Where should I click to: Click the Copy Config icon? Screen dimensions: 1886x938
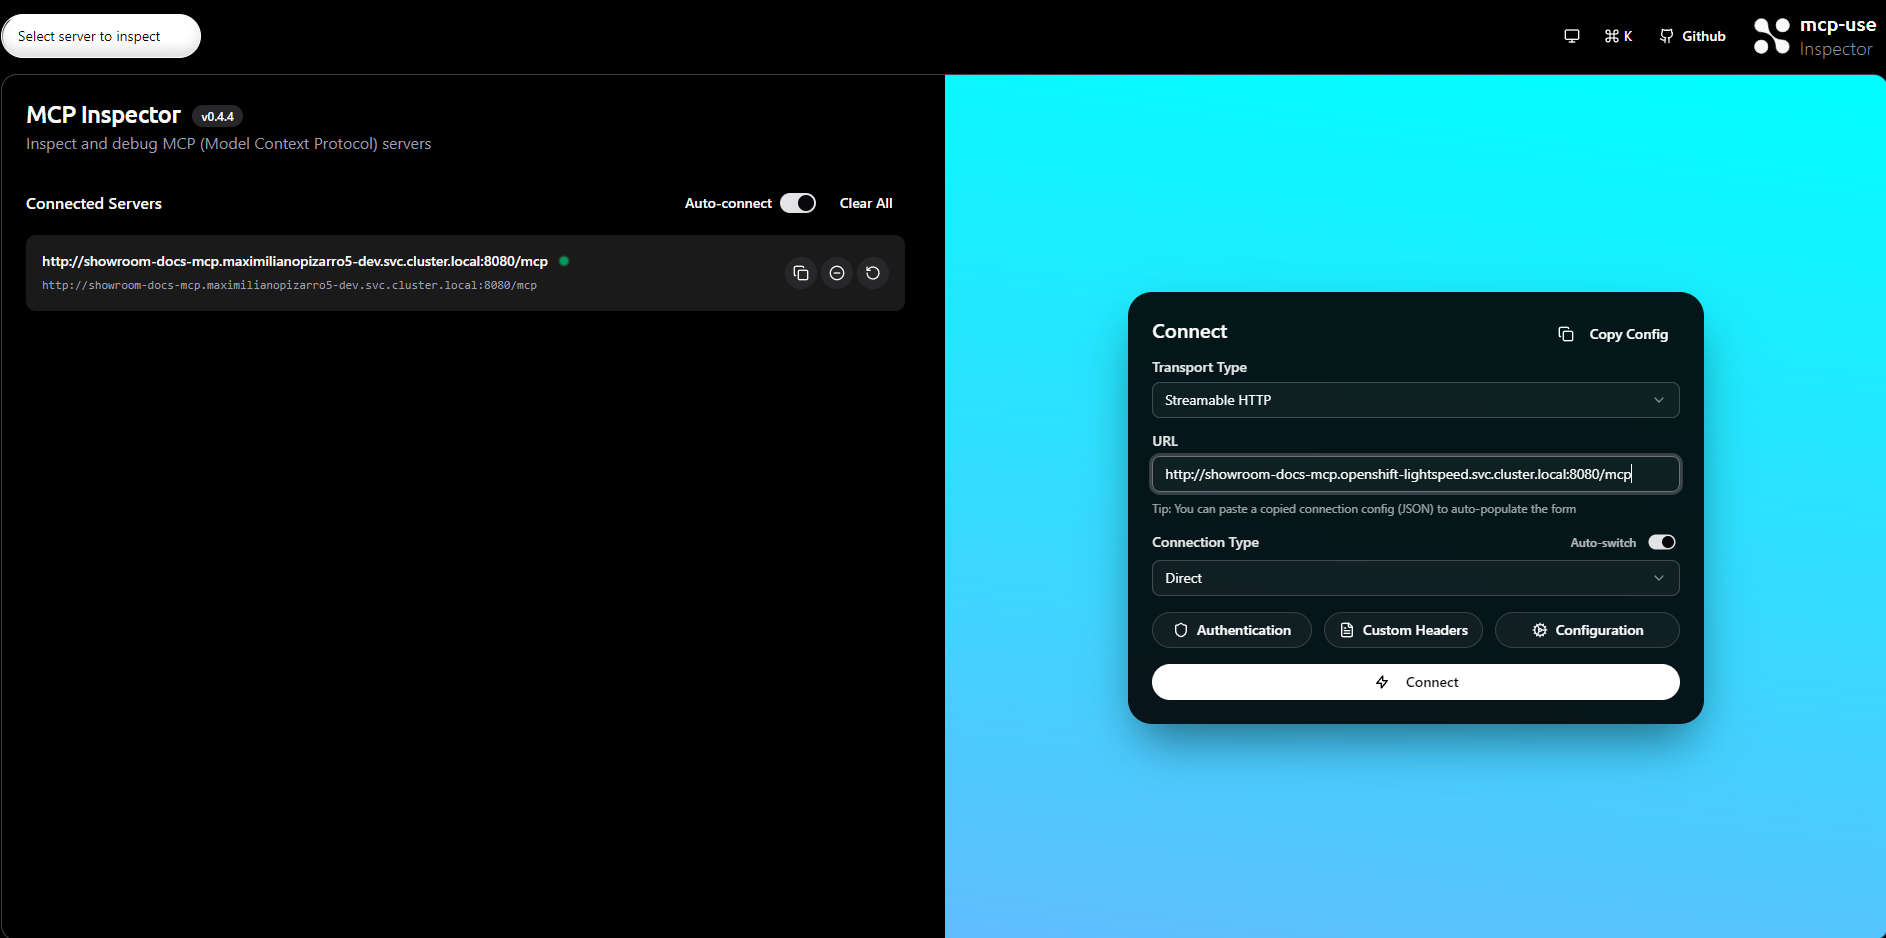(x=1566, y=333)
